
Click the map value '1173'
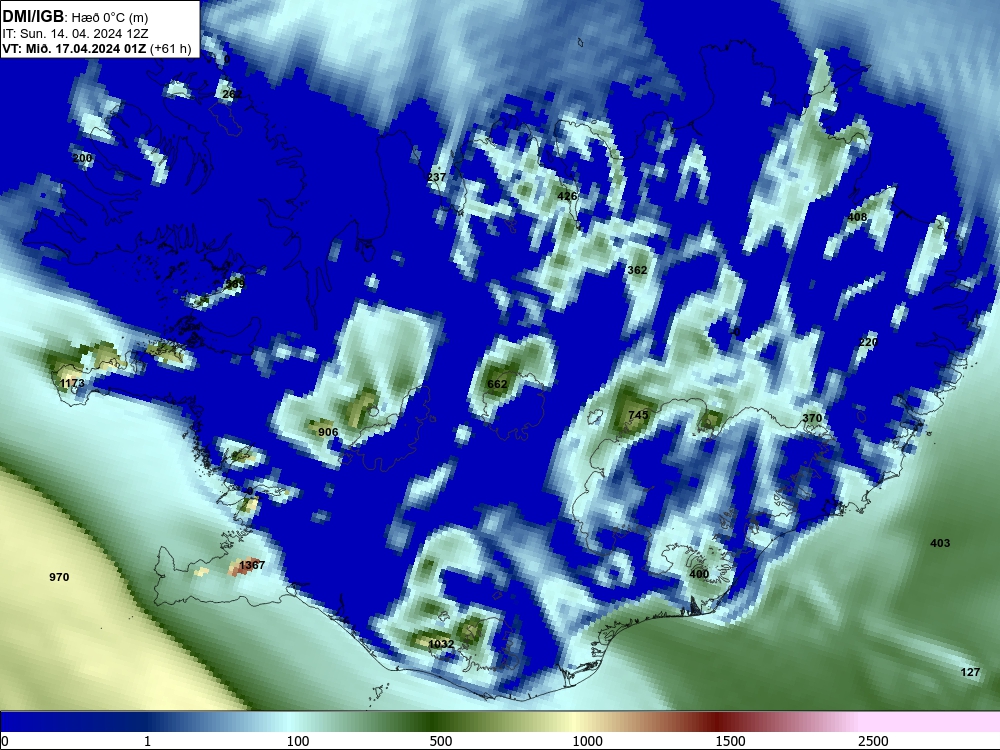pyautogui.click(x=72, y=383)
